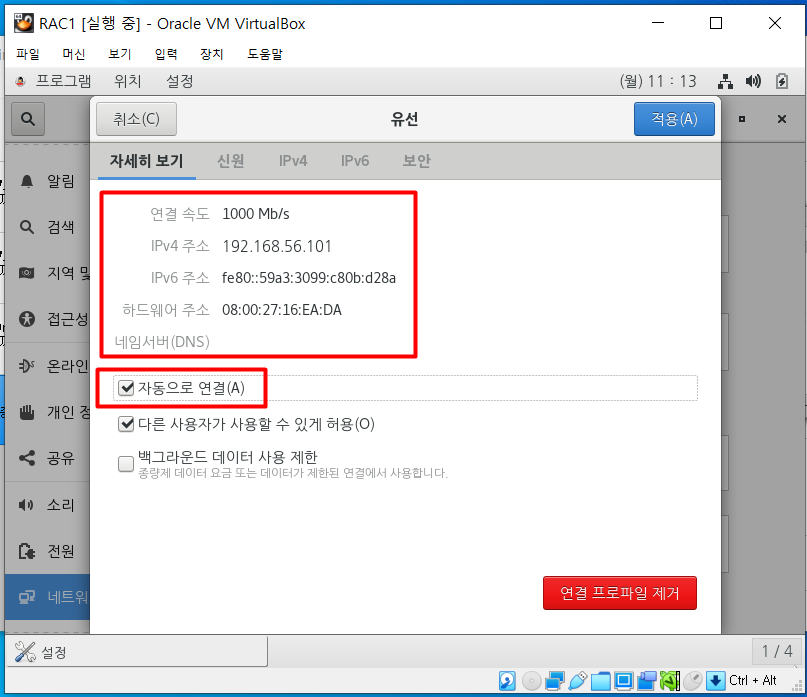Toggle 다른 사용자가 사용할 수 있게 허용 checkbox
Viewport: 807px width, 697px height.
click(126, 424)
